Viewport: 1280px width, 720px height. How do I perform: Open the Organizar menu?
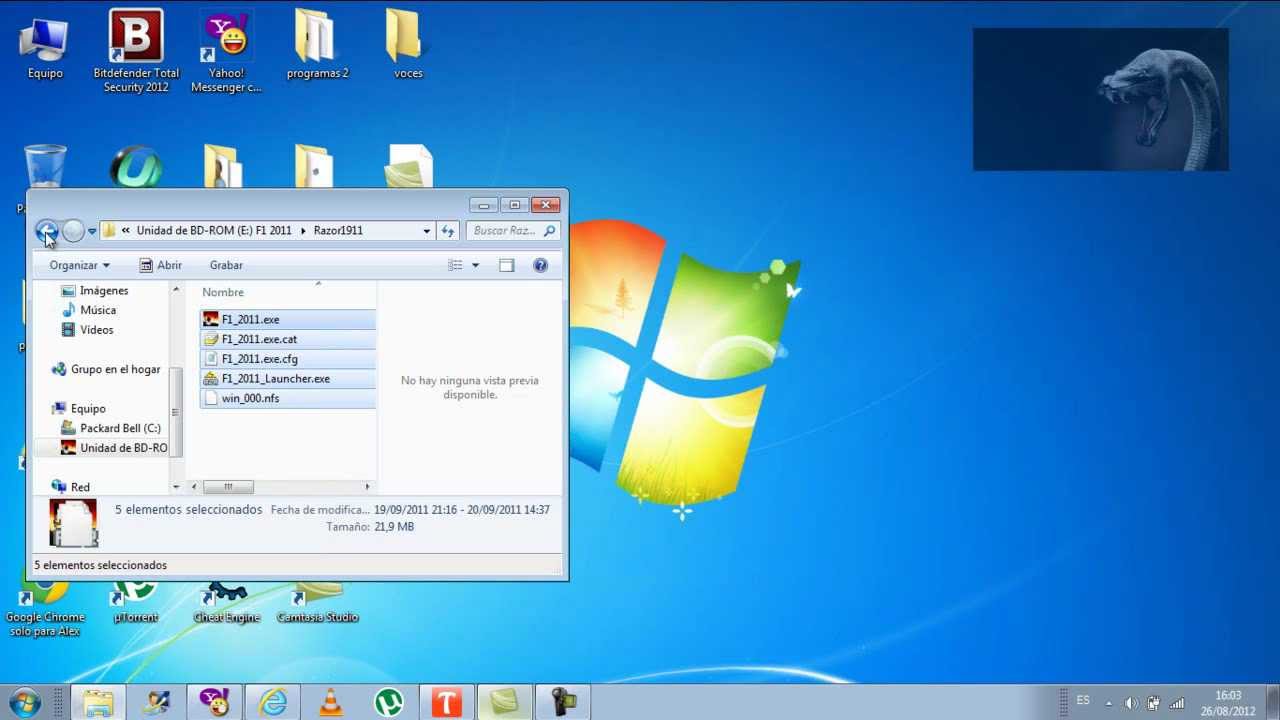(x=79, y=265)
